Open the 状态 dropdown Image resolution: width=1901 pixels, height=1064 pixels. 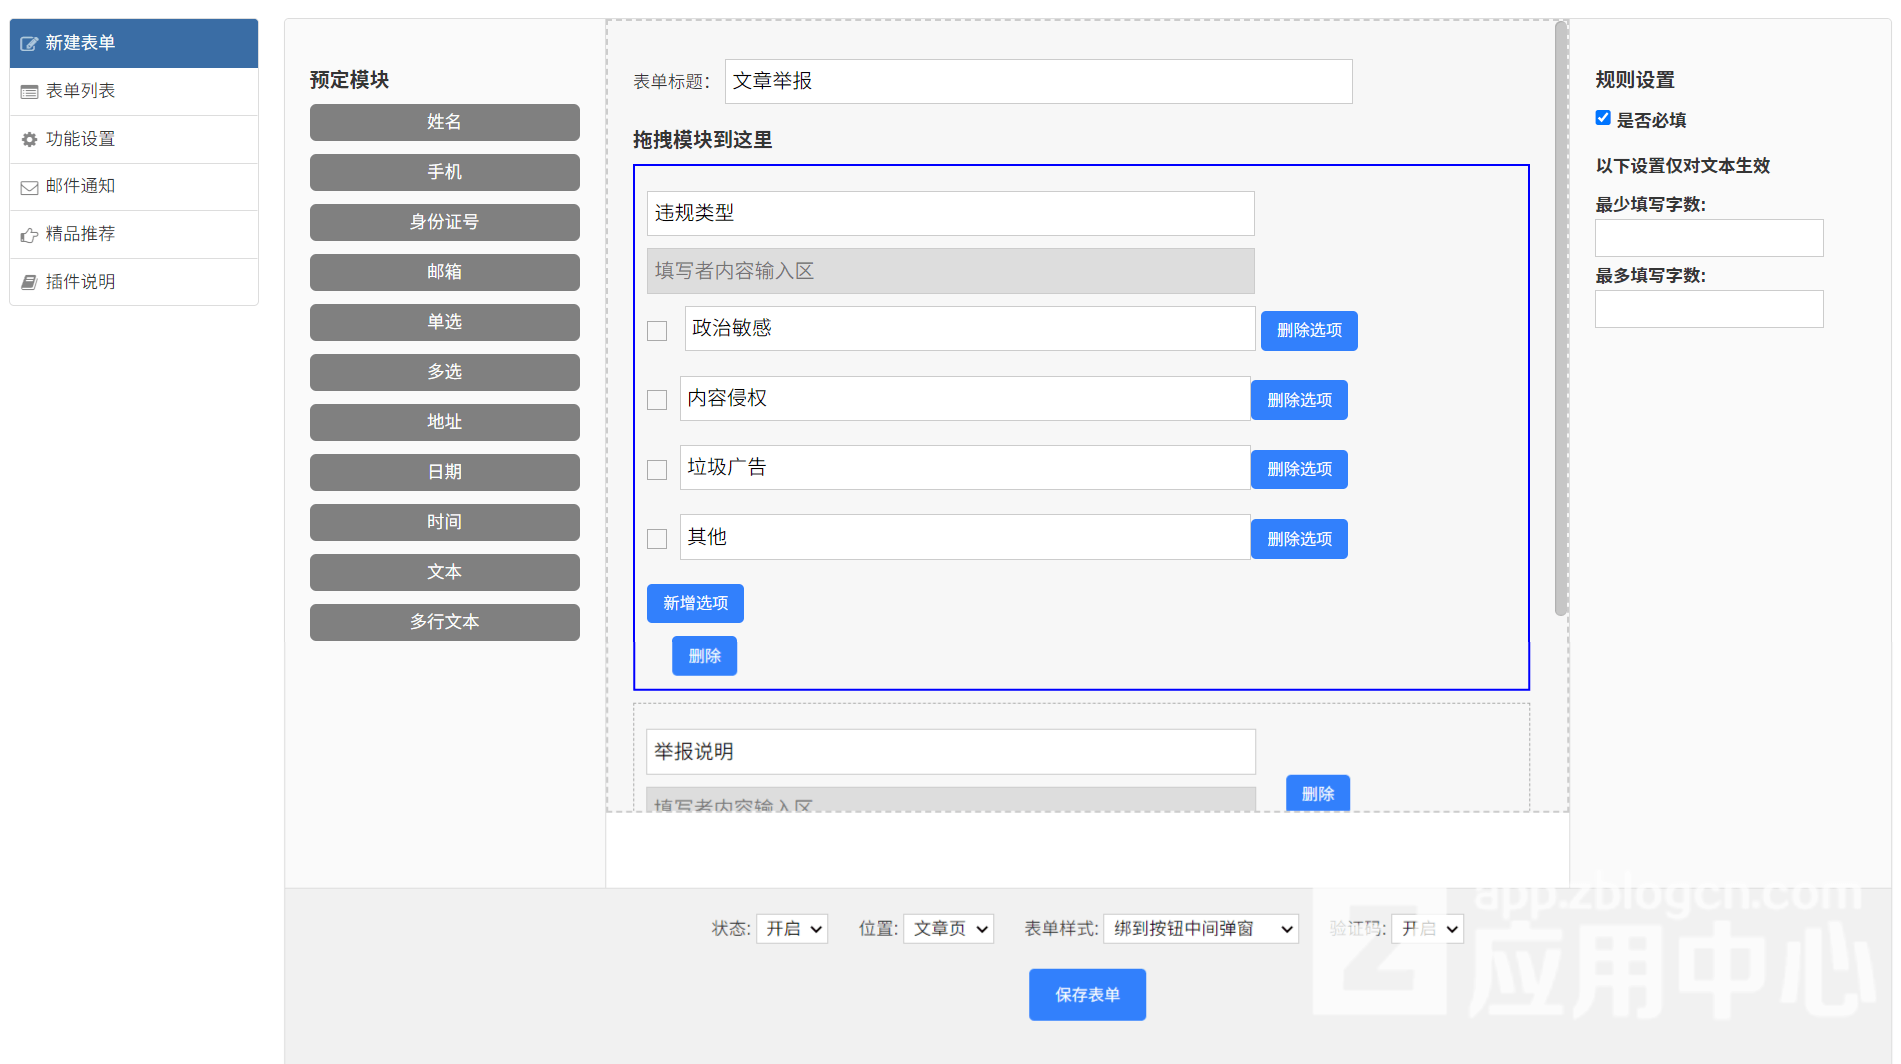(x=792, y=929)
